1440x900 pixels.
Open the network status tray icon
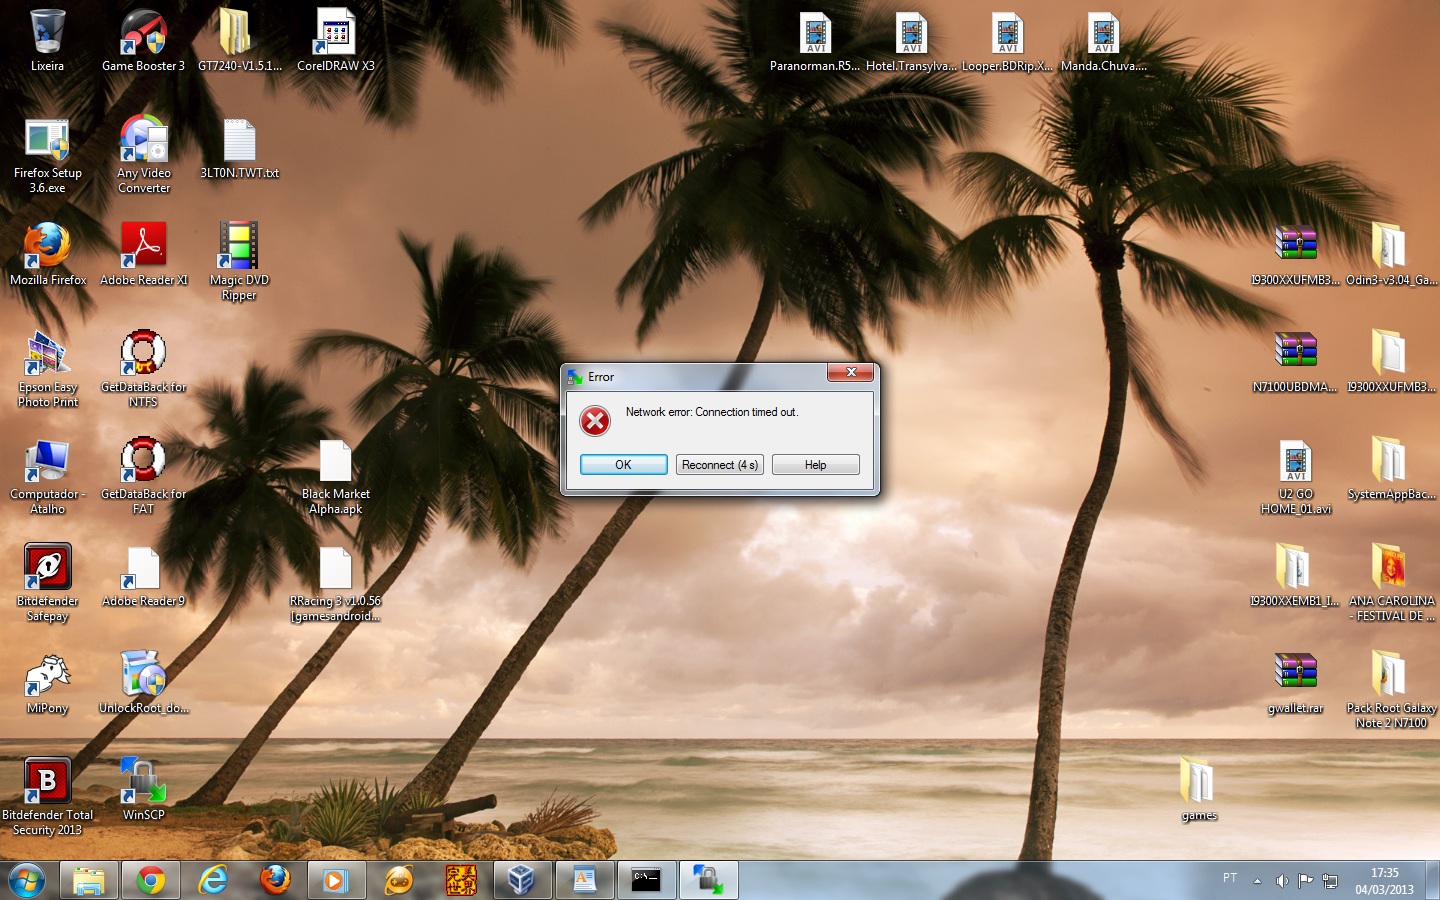1330,881
